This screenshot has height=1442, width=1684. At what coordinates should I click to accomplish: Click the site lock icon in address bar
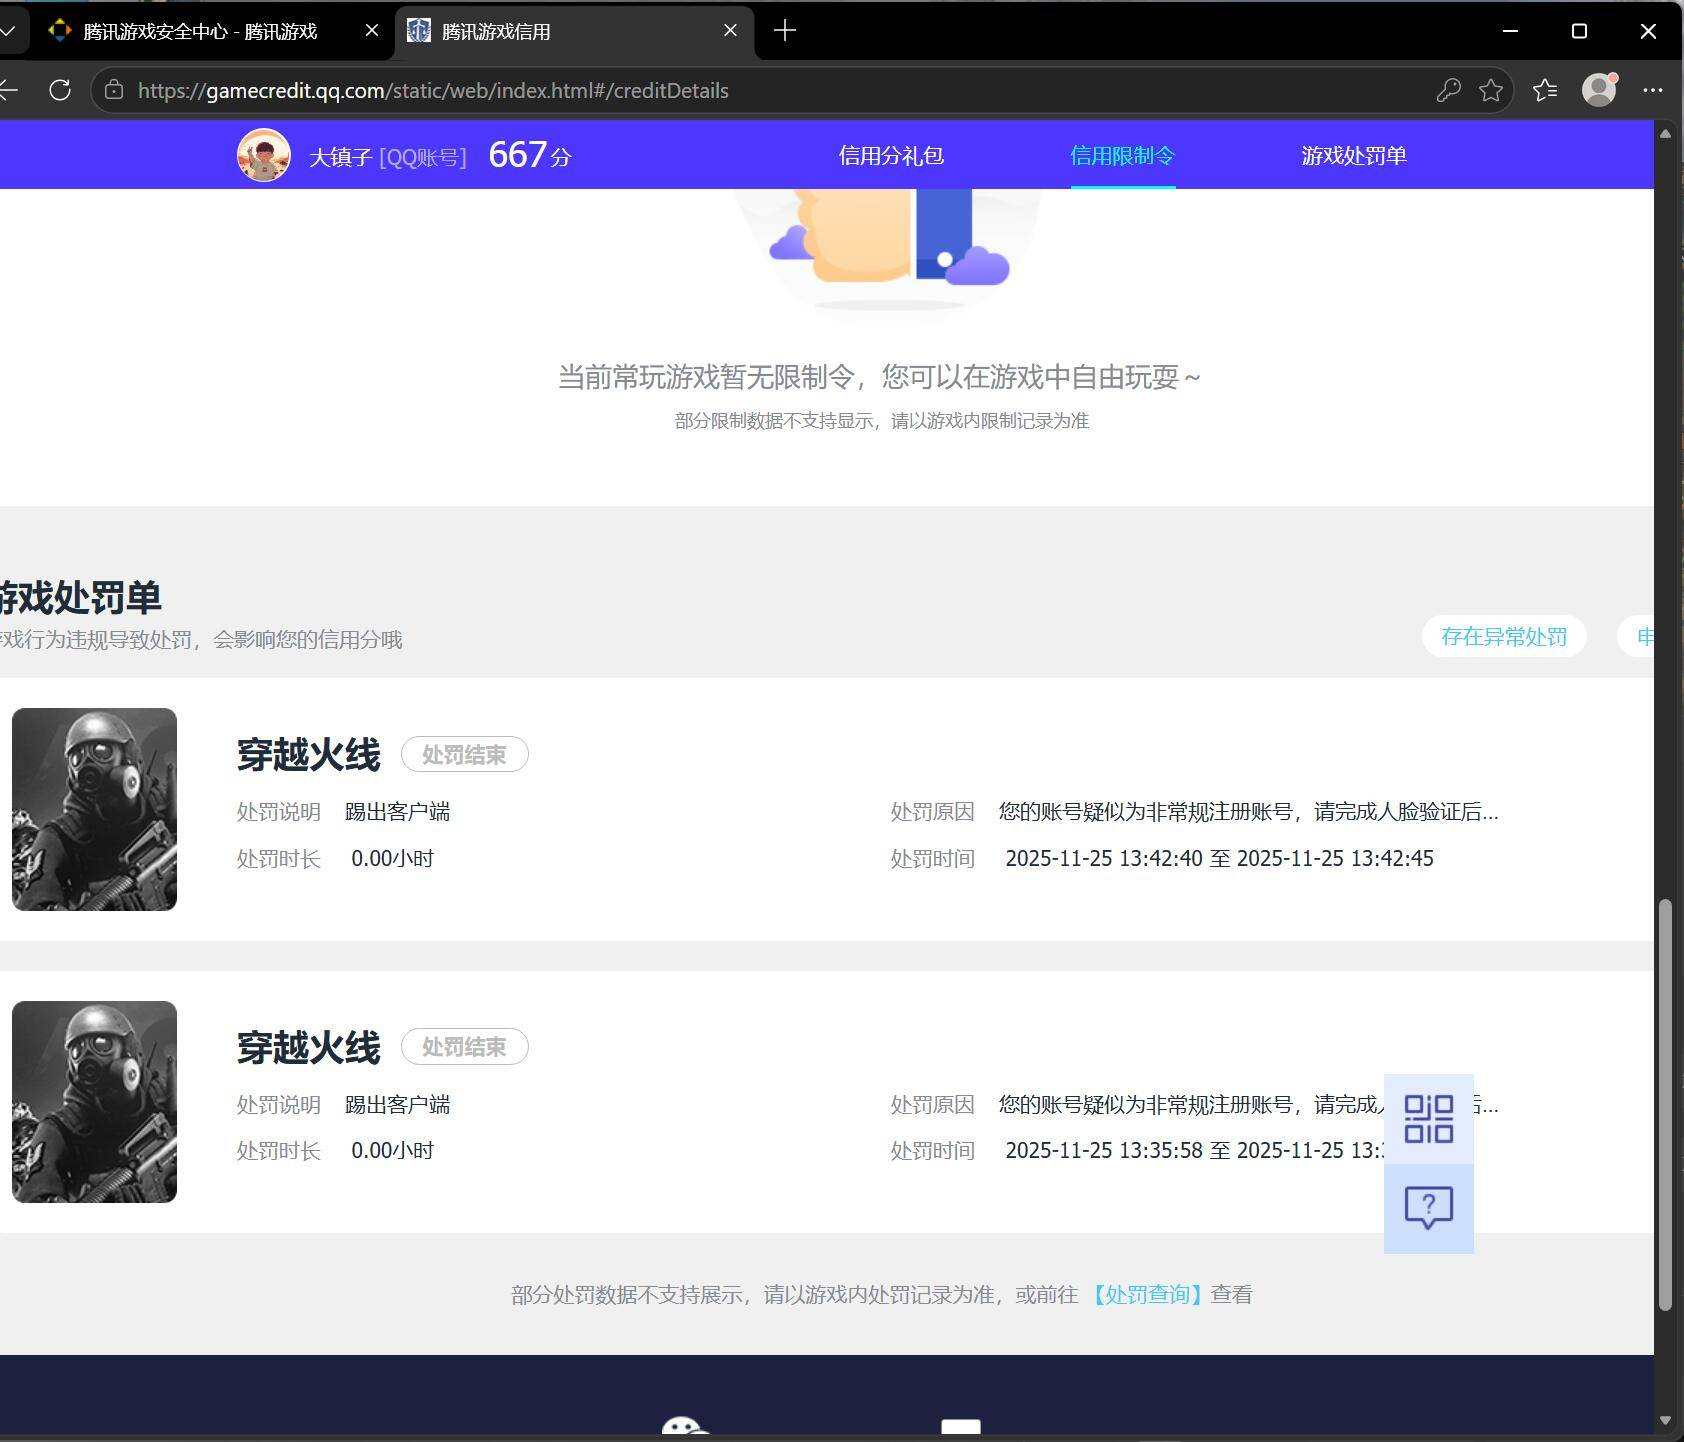pyautogui.click(x=114, y=90)
